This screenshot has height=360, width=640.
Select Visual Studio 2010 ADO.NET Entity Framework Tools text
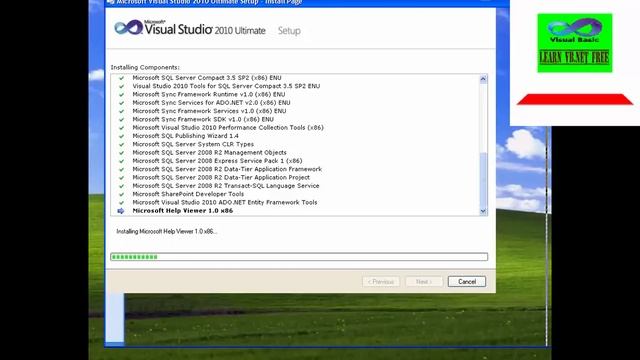[x=225, y=202]
